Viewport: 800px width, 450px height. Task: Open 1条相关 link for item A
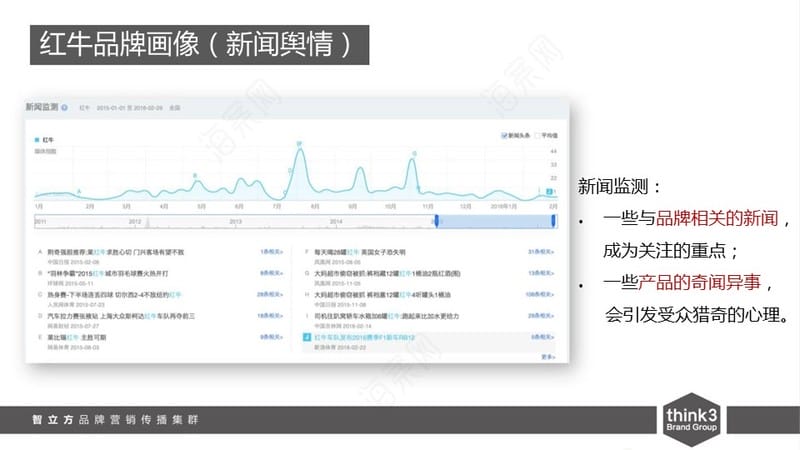(271, 252)
